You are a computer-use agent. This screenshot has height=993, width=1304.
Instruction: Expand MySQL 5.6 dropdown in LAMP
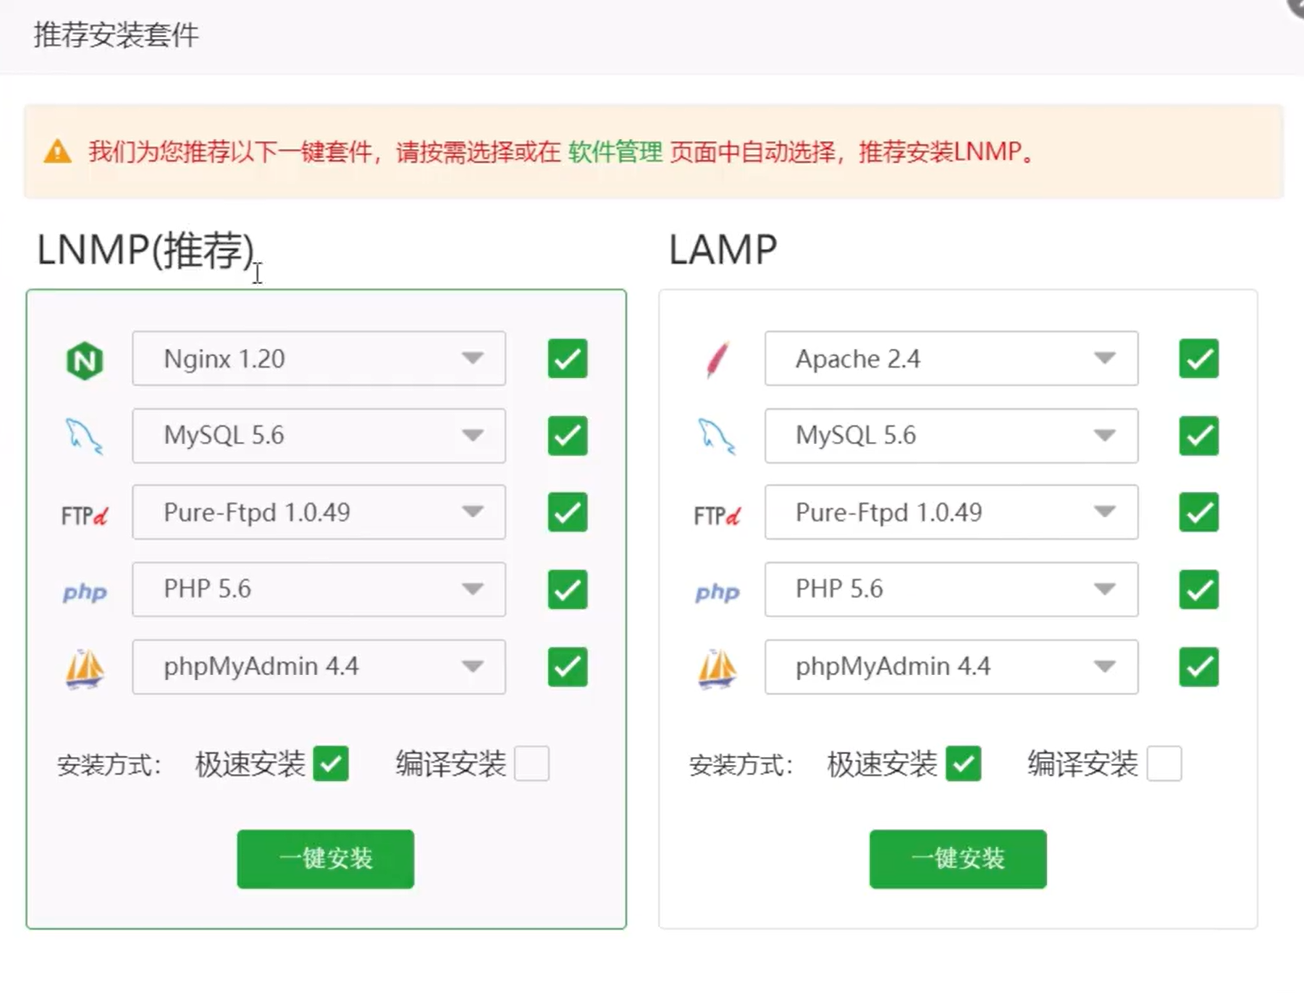(x=951, y=436)
